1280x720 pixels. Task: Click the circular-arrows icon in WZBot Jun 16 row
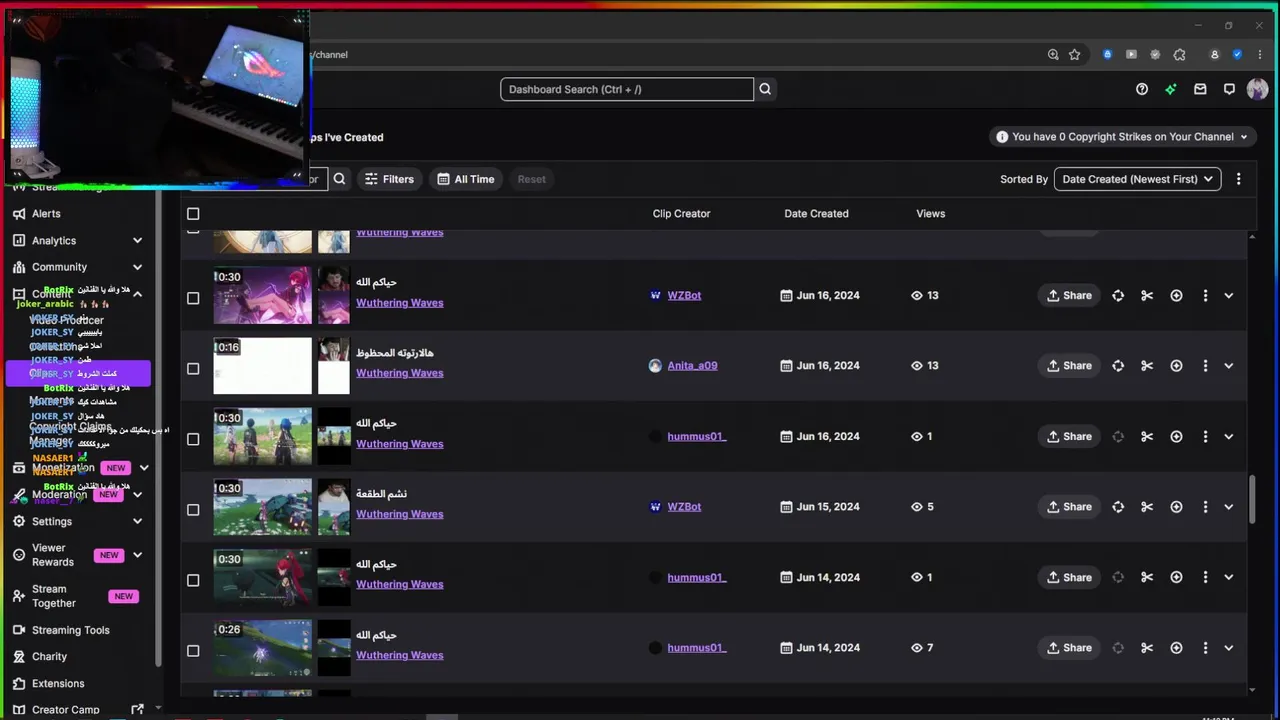coord(1118,295)
